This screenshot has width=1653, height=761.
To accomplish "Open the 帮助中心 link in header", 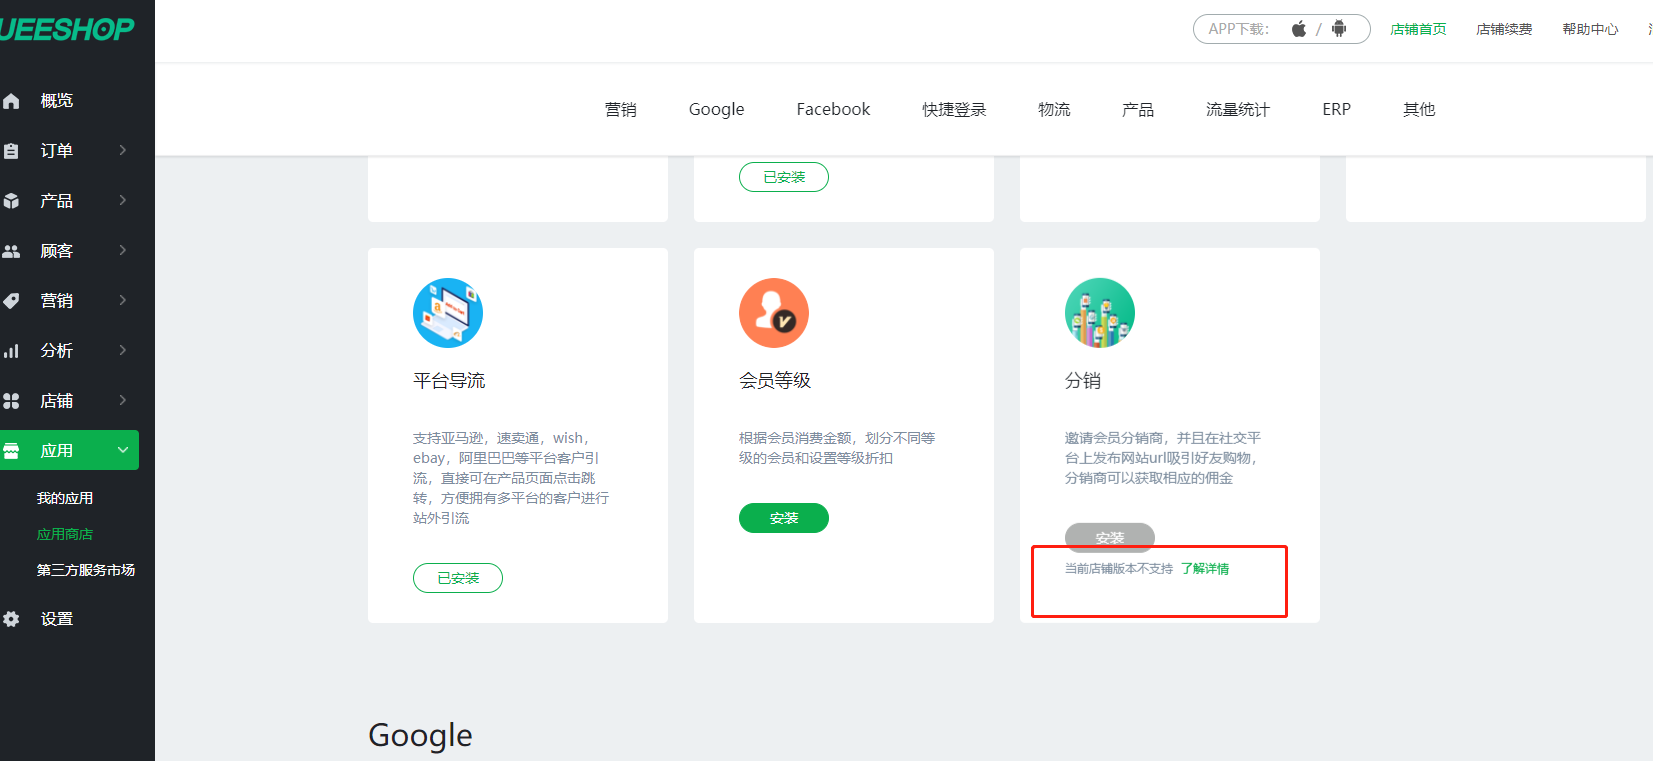I will [x=1590, y=29].
